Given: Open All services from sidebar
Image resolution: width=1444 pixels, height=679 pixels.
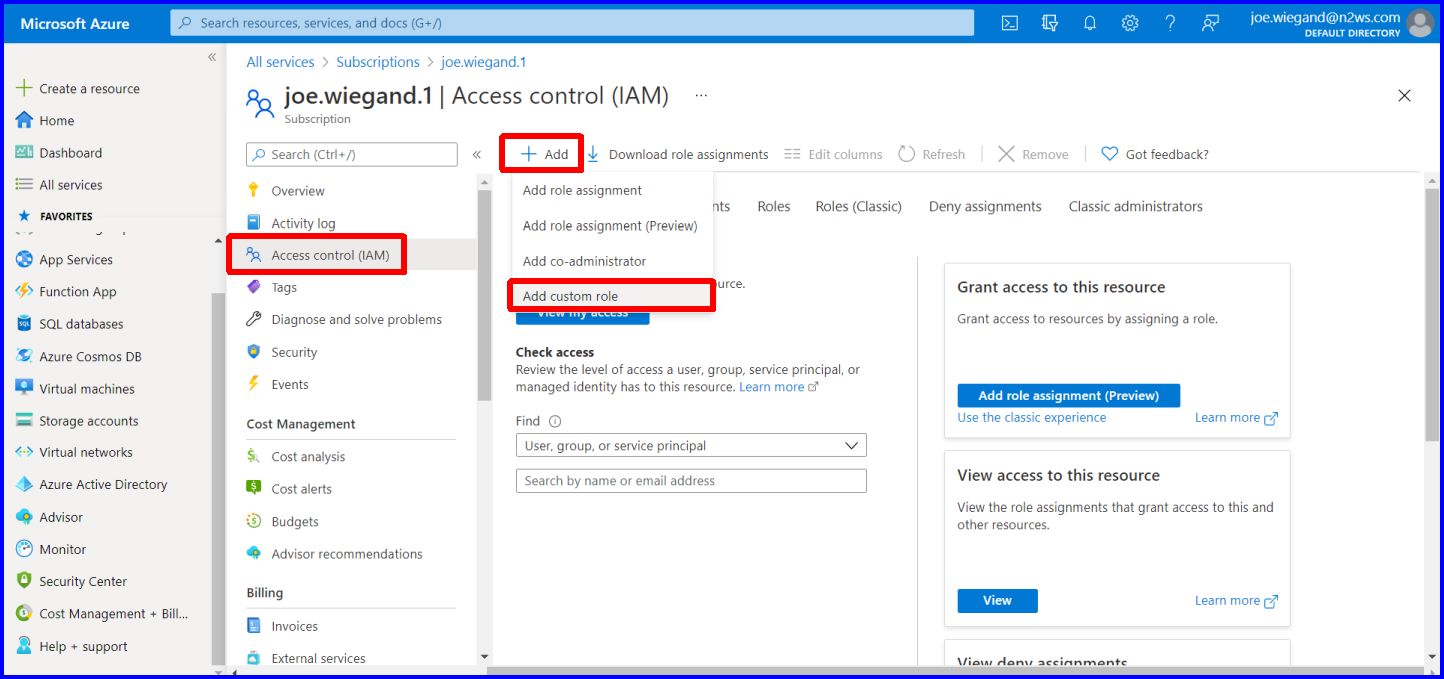Looking at the screenshot, I should [x=59, y=185].
